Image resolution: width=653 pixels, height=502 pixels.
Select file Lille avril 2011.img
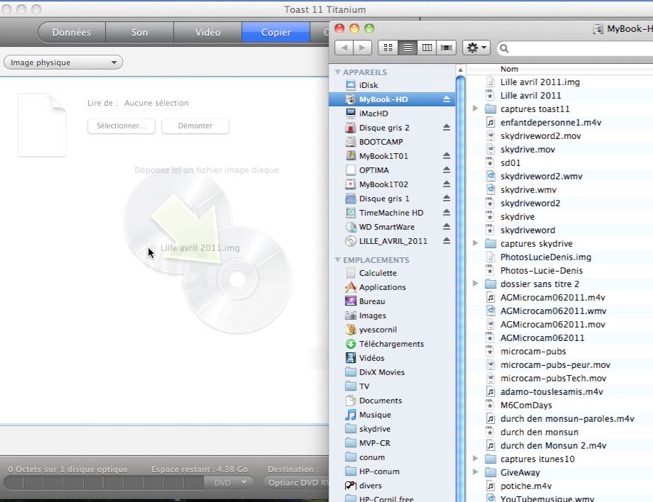pyautogui.click(x=540, y=82)
